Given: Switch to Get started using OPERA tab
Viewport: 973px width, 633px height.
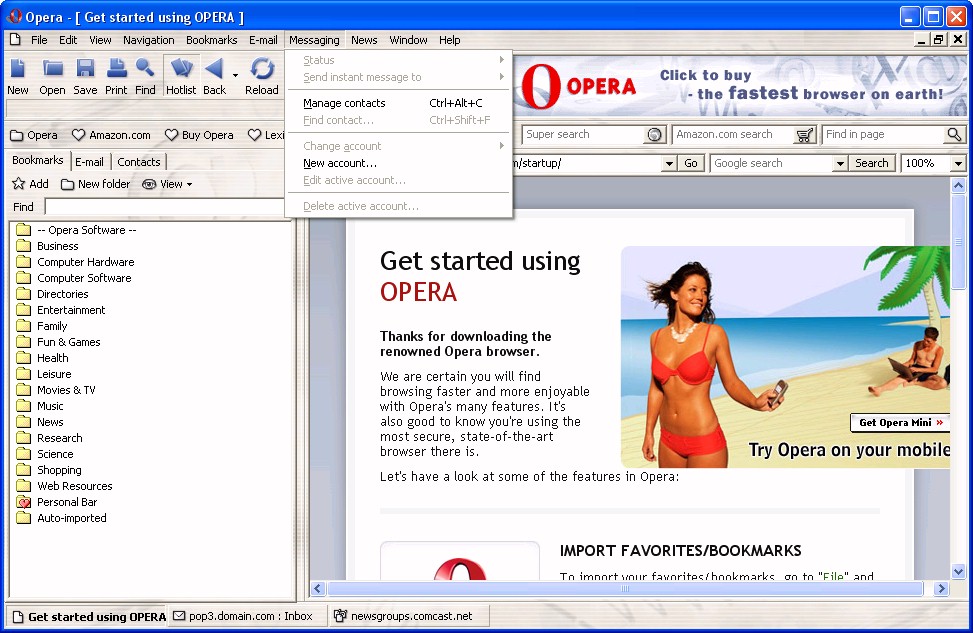Looking at the screenshot, I should (x=89, y=617).
